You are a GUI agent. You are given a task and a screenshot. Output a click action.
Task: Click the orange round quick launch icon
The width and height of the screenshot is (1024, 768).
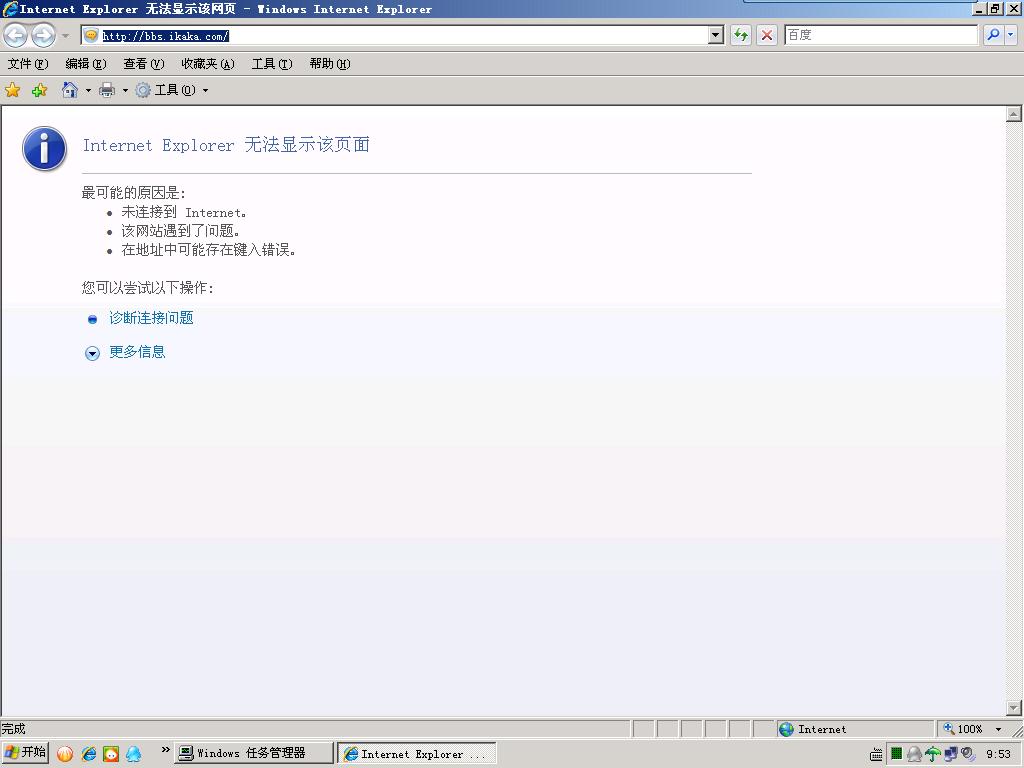tap(65, 754)
